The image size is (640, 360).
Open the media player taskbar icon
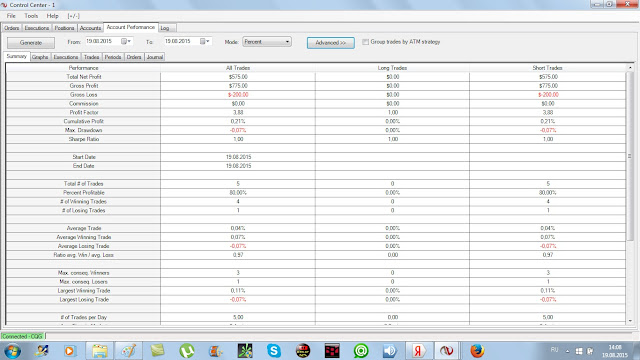coord(70,351)
